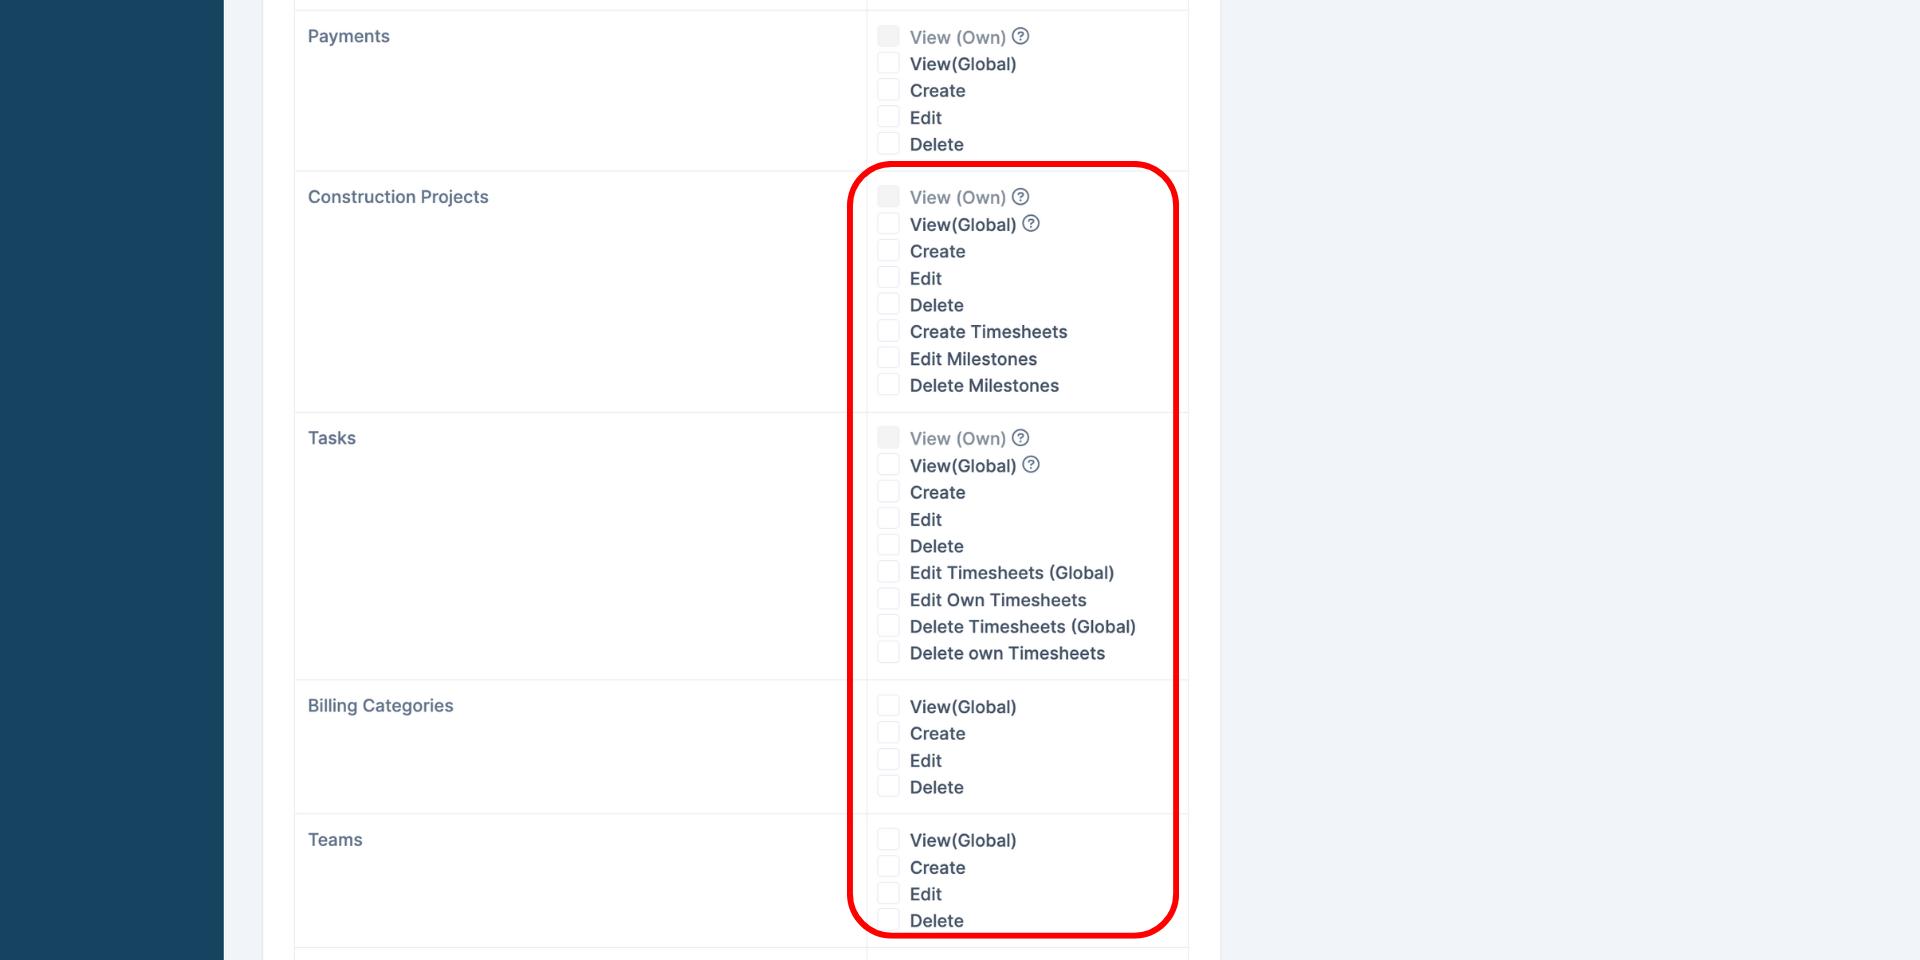Tick Delete permission under Payments

coord(888,144)
